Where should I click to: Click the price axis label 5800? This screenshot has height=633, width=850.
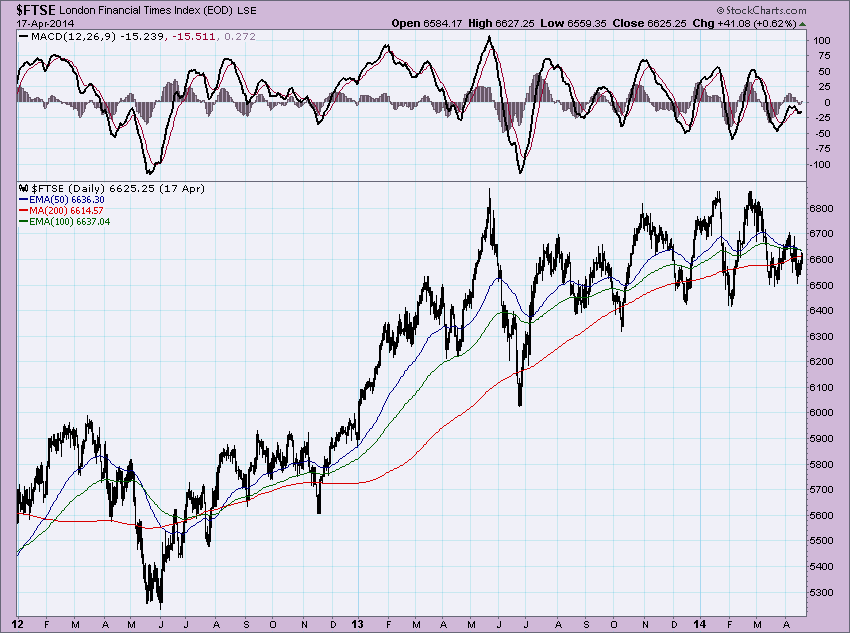click(x=822, y=464)
